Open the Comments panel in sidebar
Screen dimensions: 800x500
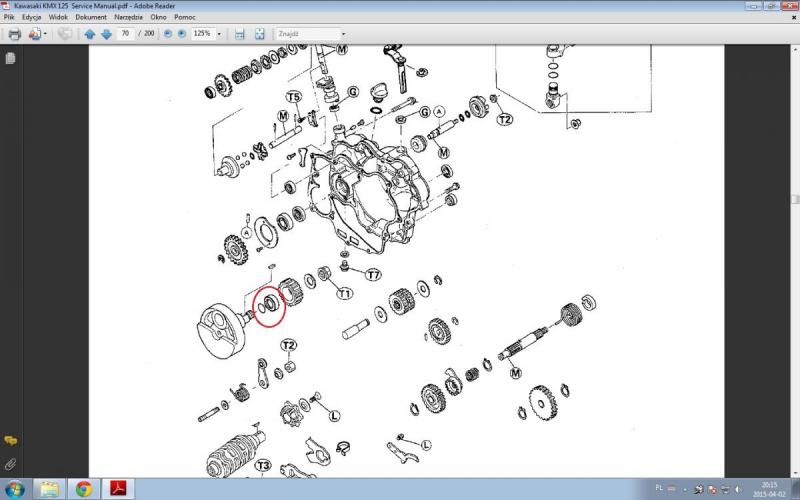(x=10, y=441)
